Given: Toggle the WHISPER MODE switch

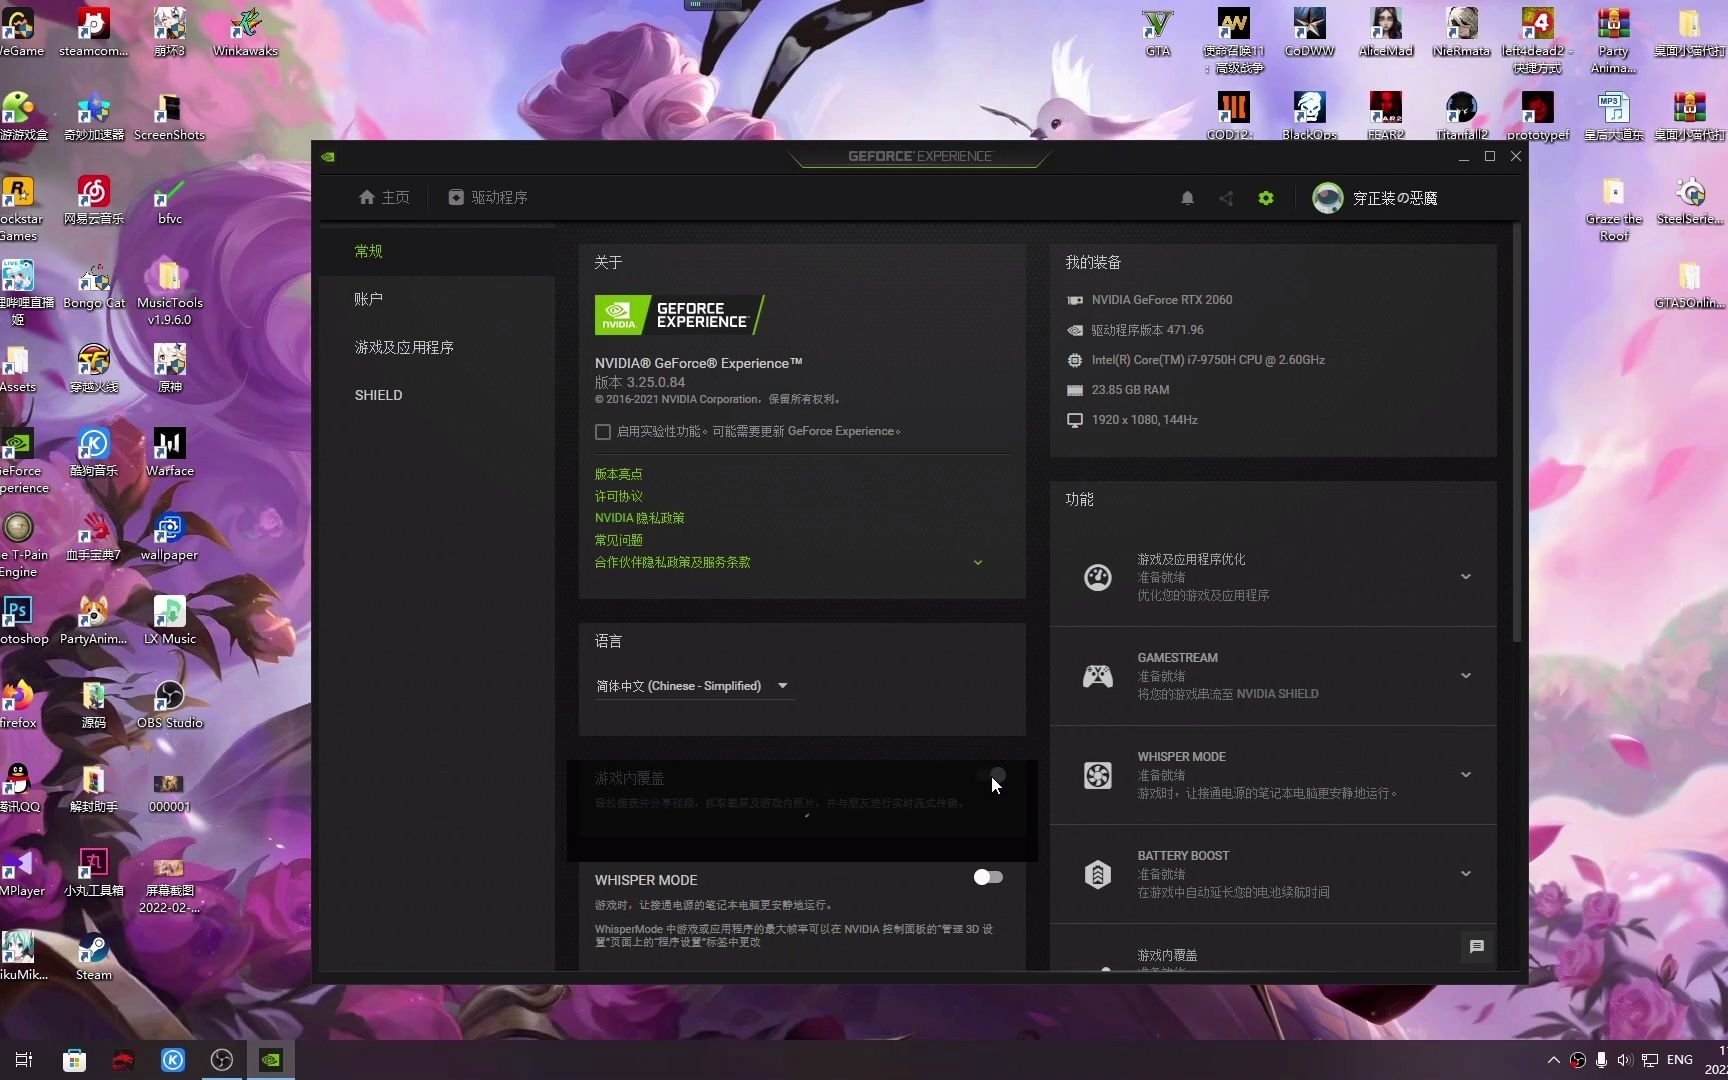Looking at the screenshot, I should (988, 877).
